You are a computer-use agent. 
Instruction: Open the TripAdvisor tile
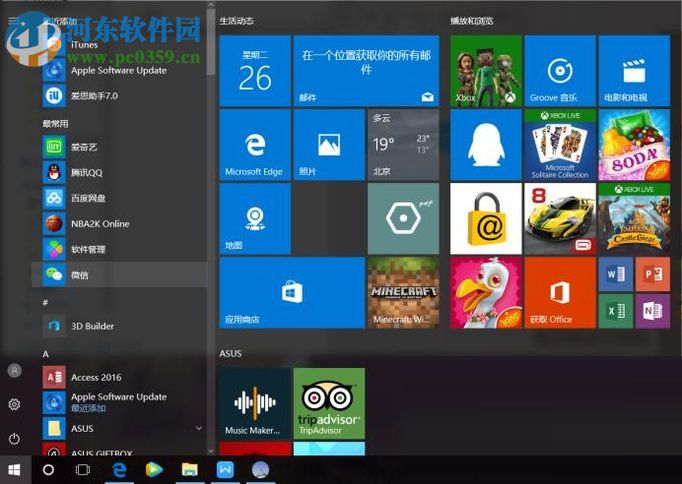point(329,404)
